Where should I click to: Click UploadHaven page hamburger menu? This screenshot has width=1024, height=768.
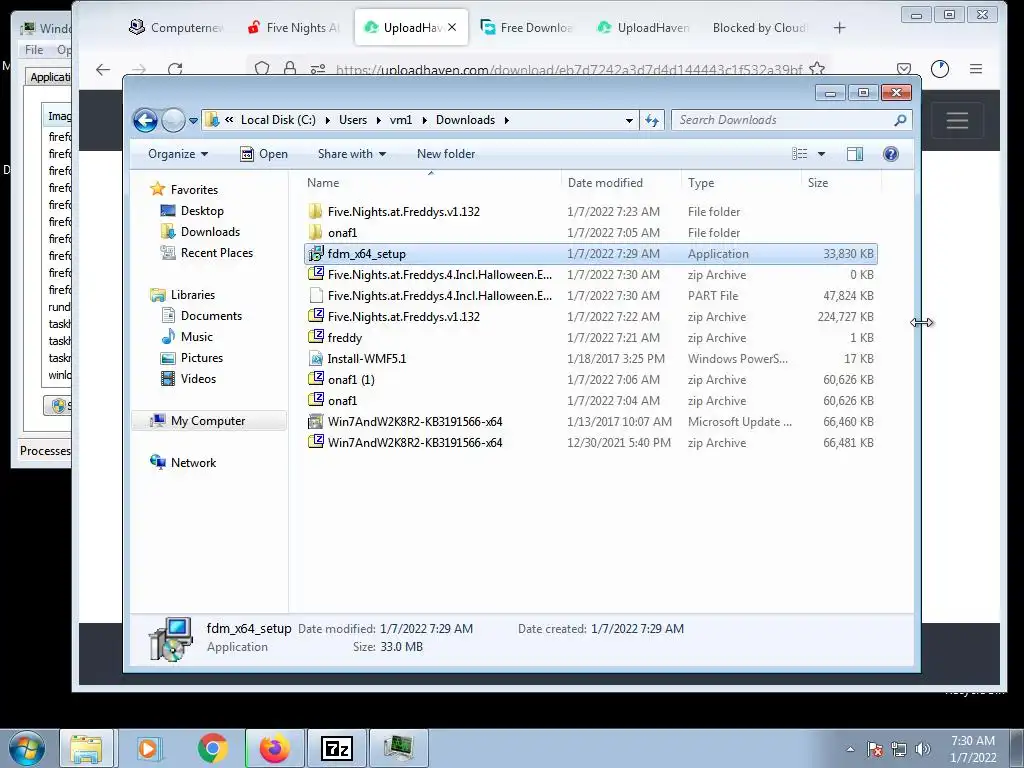tap(957, 121)
